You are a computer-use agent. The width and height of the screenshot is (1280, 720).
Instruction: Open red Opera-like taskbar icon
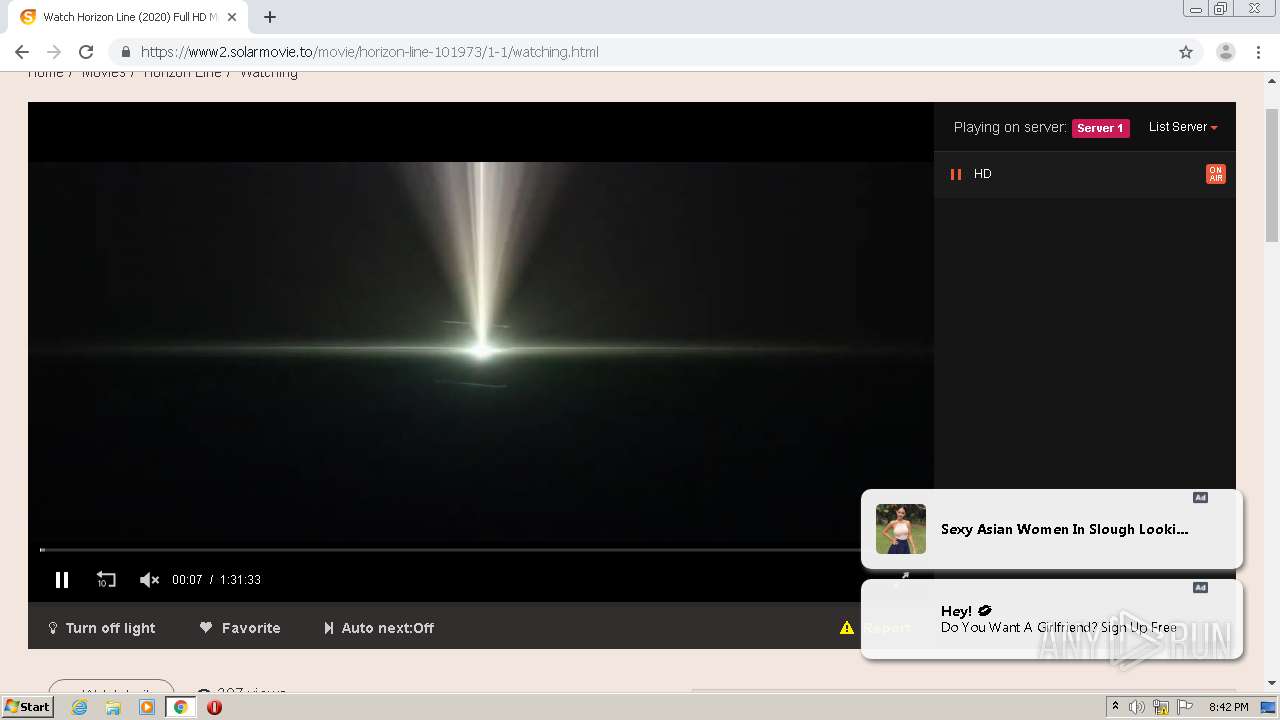[x=214, y=707]
